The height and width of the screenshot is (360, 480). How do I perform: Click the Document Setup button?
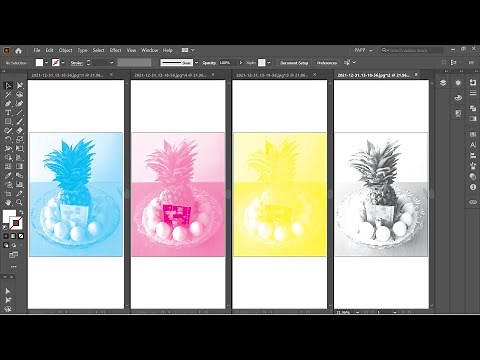294,63
